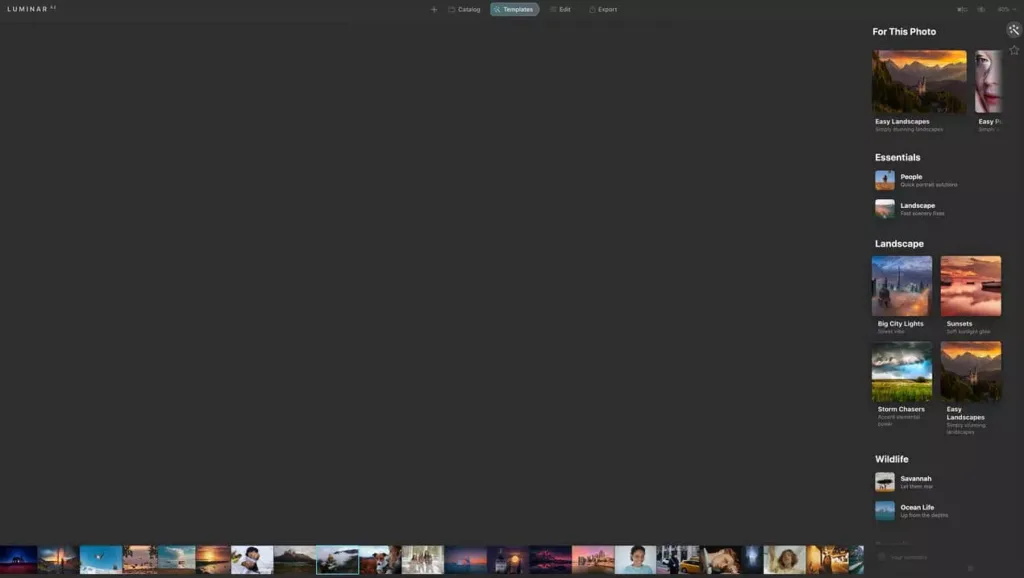Click the Storm Chasers label text
Image resolution: width=1024 pixels, height=578 pixels.
(901, 409)
